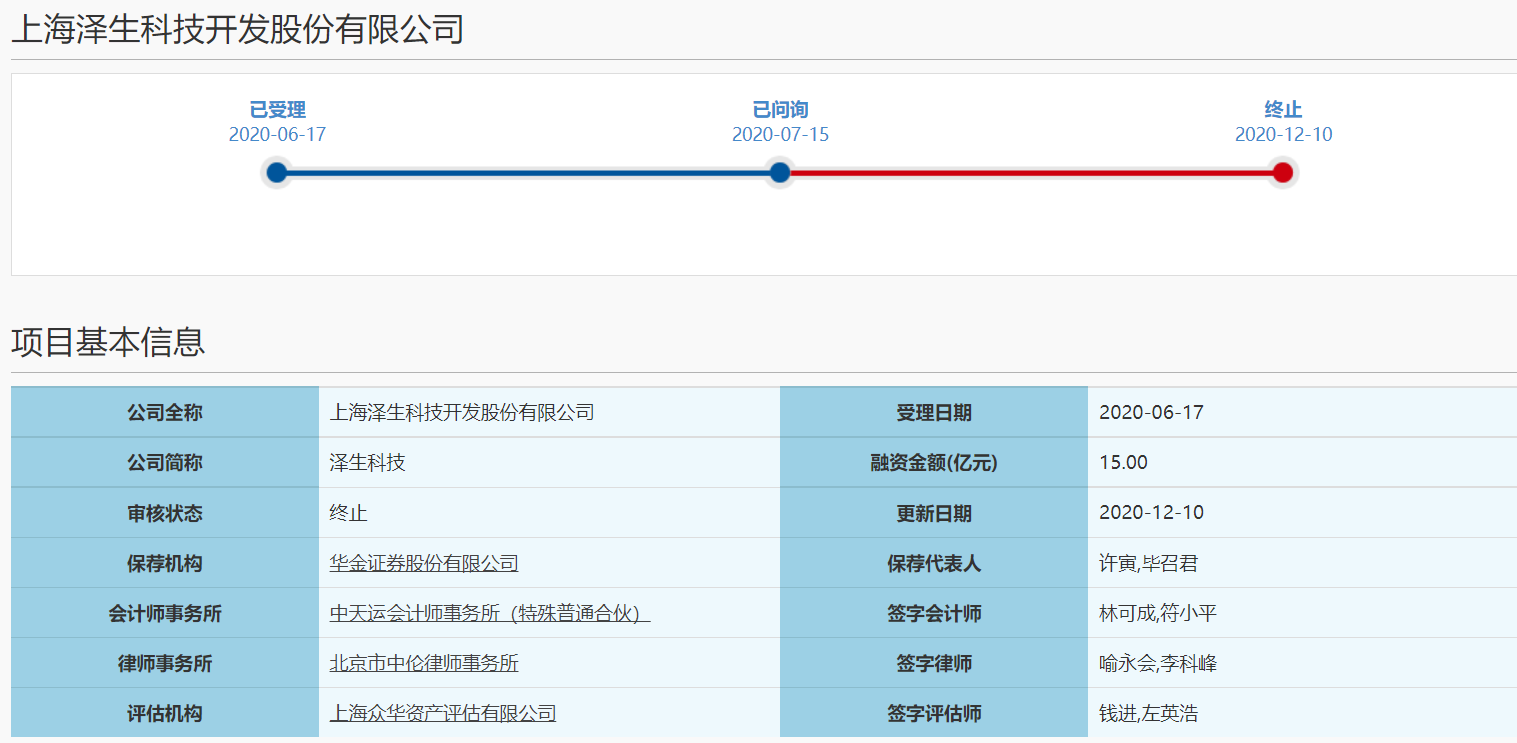
Task: Click the 已受理 timeline node dot
Action: [277, 173]
